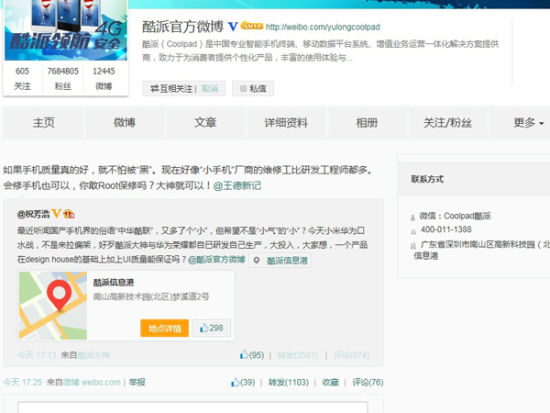Viewport: 550px width, 413px height.
Task: Click the 微博 weibo.com source link
Action: (92, 382)
